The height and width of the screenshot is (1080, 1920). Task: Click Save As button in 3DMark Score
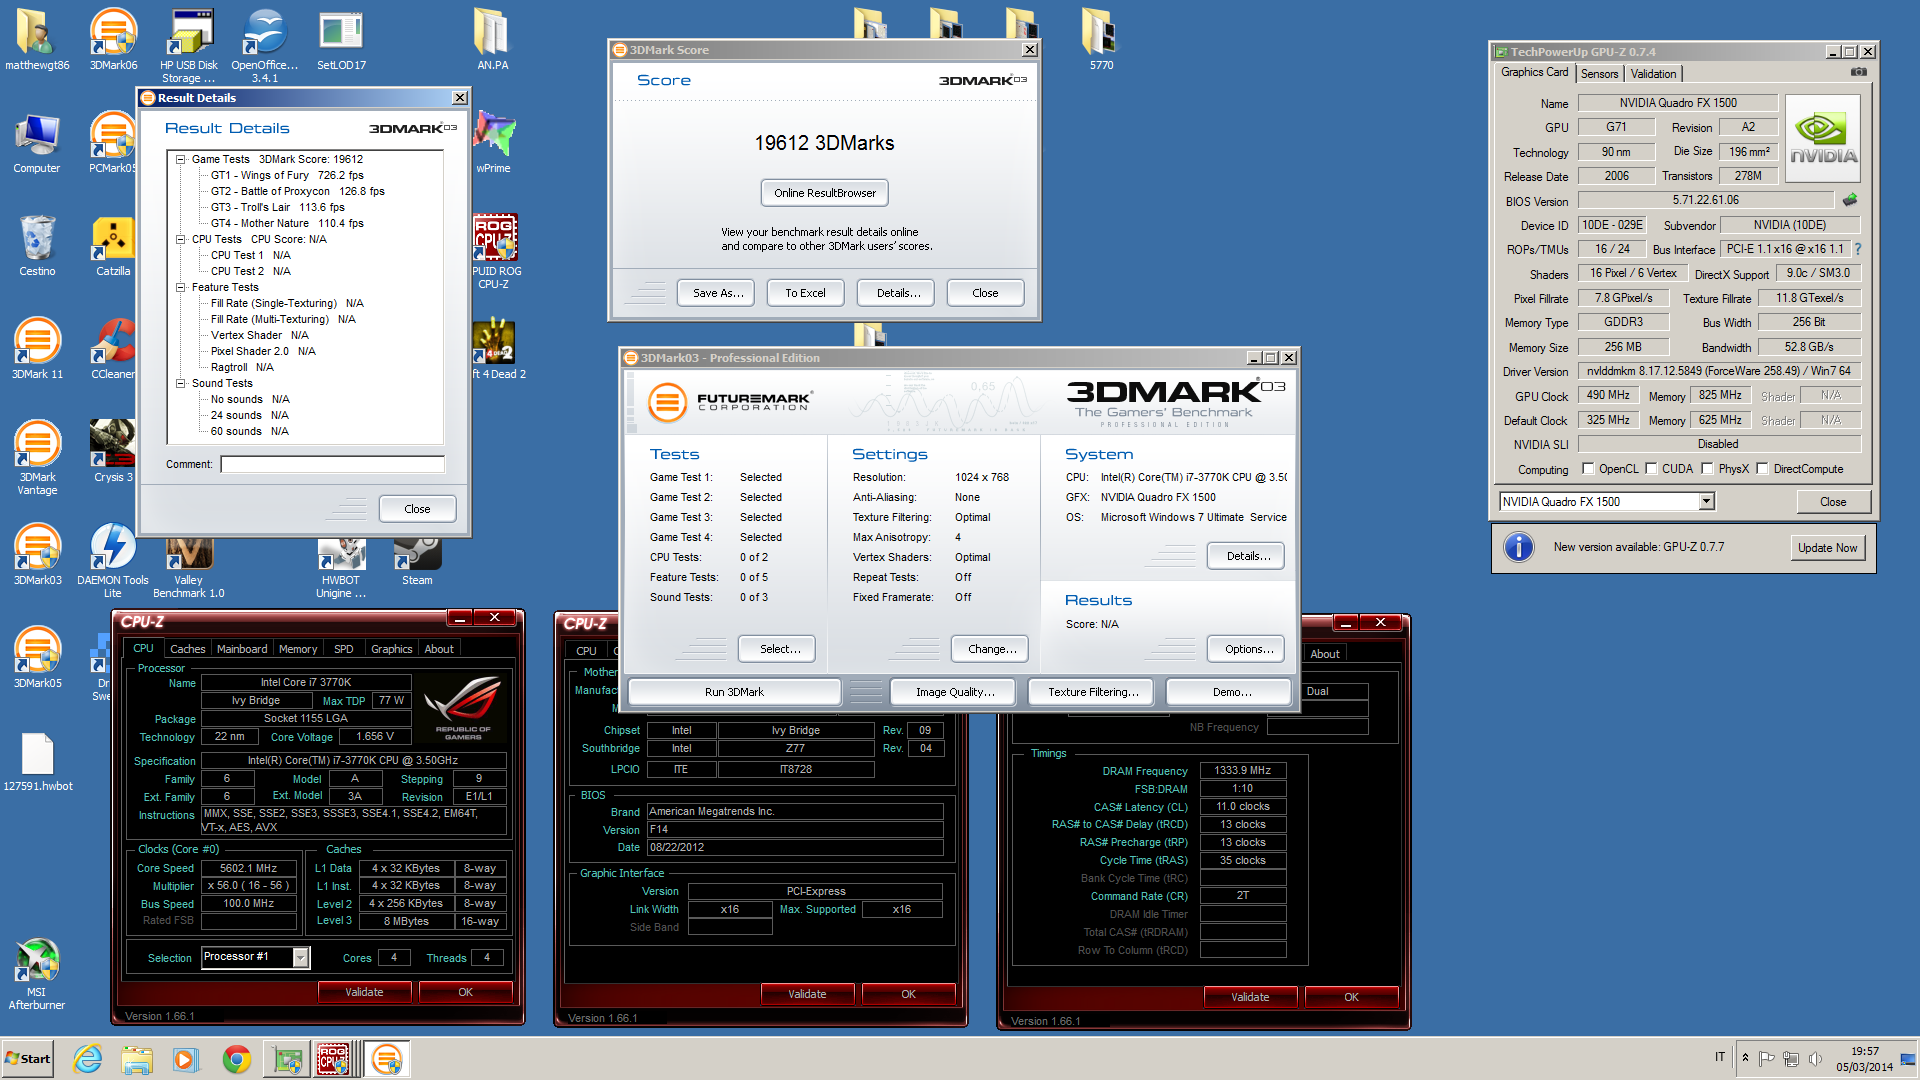718,293
